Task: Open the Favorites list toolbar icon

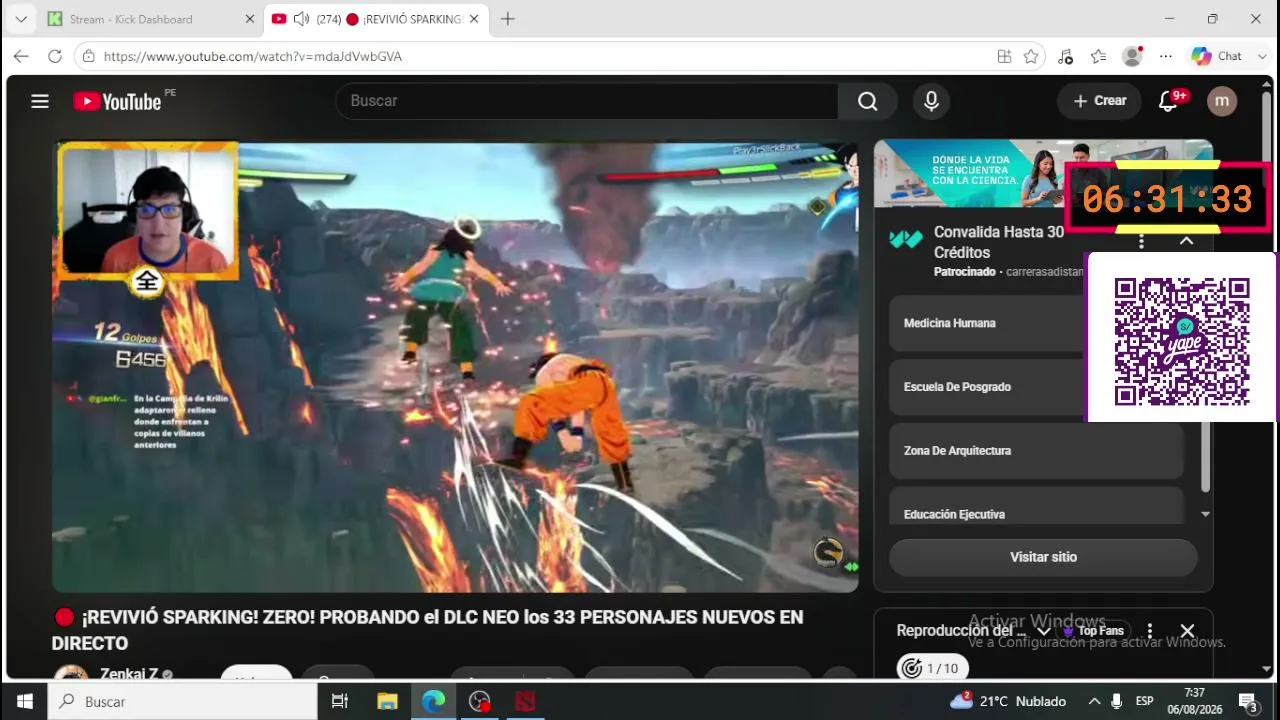Action: (1099, 57)
